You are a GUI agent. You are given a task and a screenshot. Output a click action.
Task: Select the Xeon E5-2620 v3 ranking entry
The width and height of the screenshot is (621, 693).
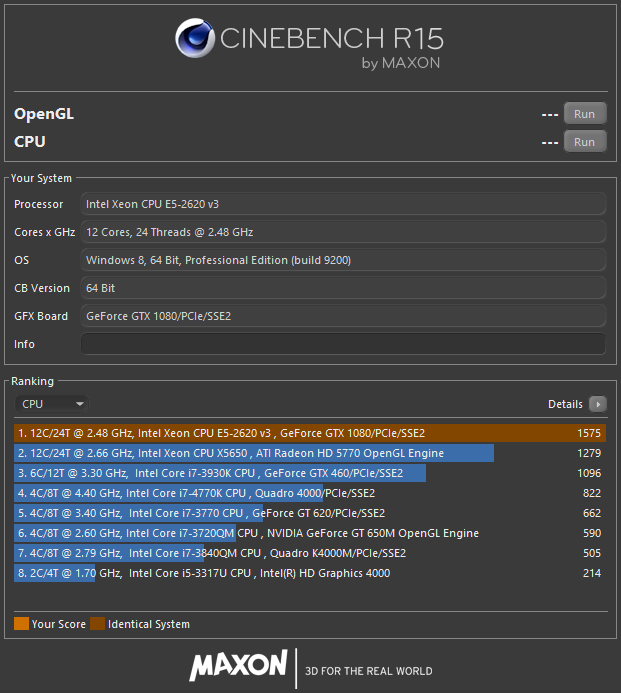[x=310, y=433]
